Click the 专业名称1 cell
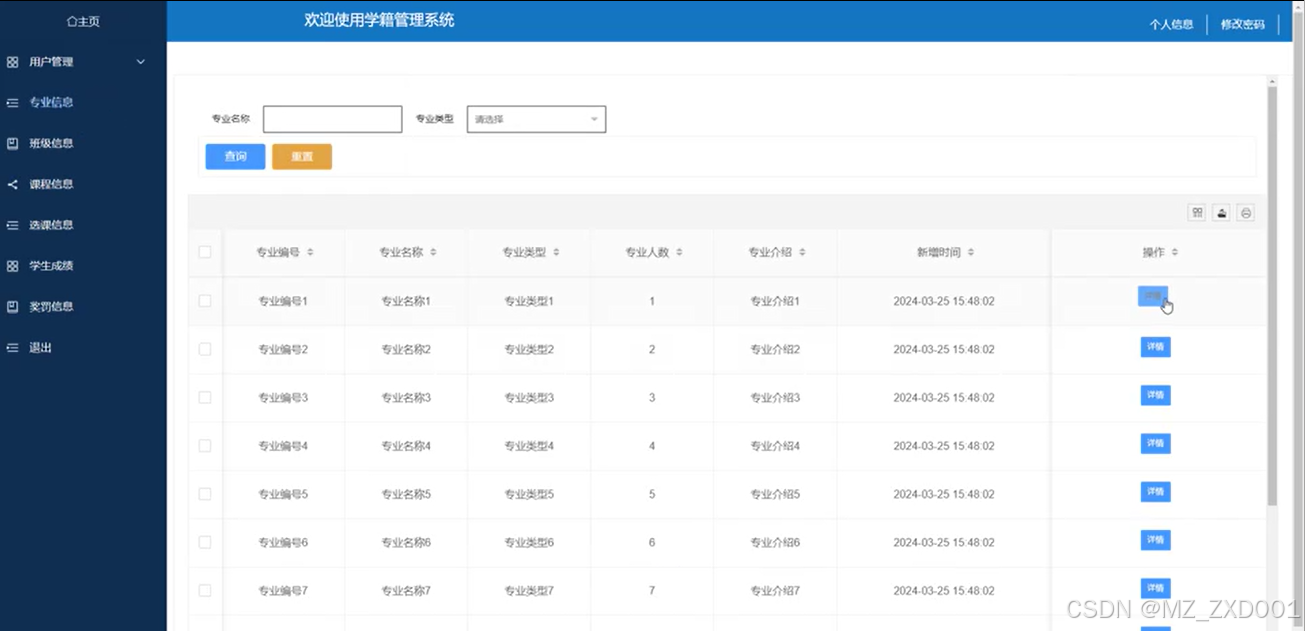1305x631 pixels. point(406,301)
